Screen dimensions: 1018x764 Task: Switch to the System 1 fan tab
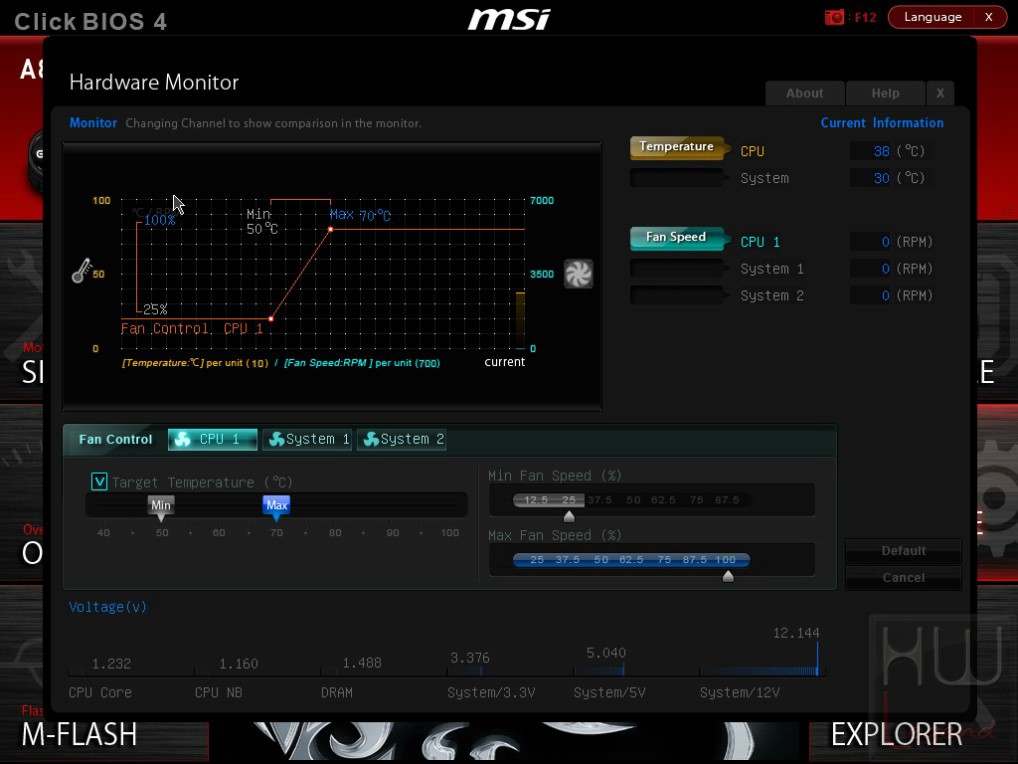click(x=307, y=439)
